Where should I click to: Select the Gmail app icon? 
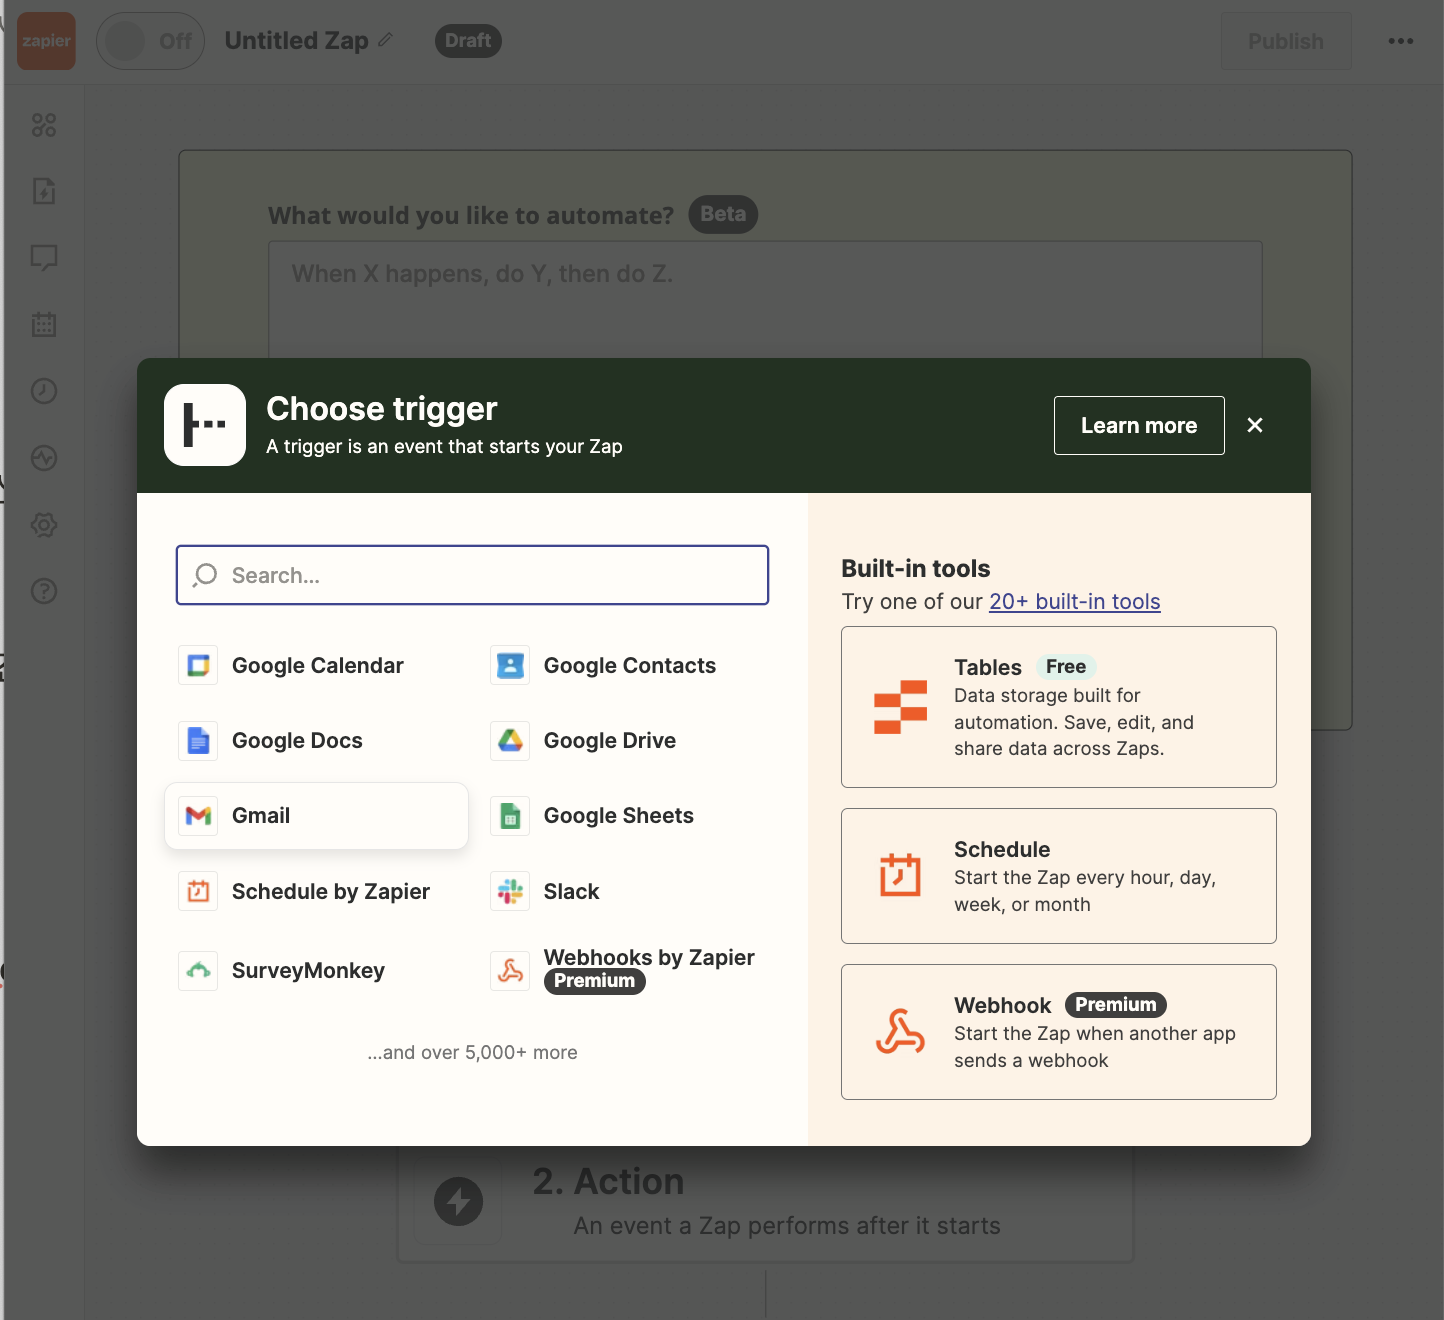pyautogui.click(x=199, y=816)
